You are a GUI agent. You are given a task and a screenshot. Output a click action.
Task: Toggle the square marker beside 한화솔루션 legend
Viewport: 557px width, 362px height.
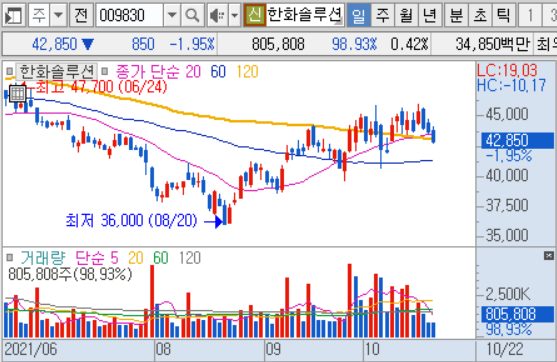coord(10,72)
